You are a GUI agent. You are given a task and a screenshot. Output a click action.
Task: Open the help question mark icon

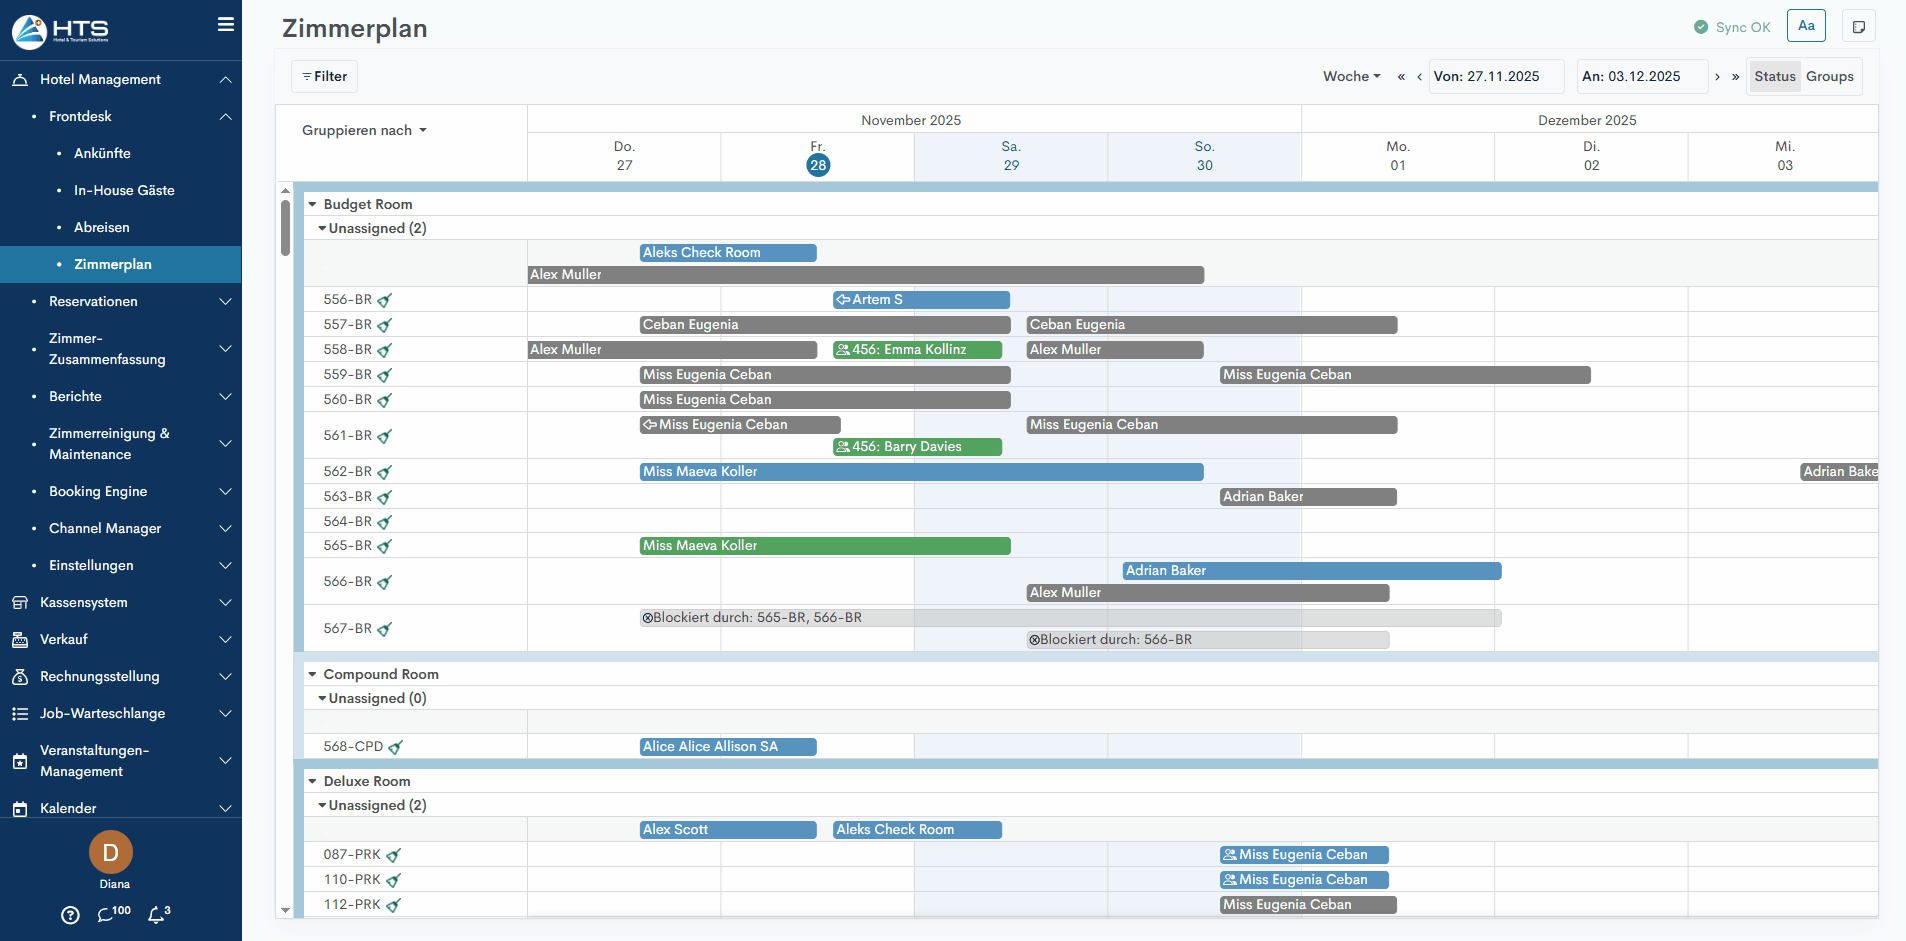tap(70, 915)
